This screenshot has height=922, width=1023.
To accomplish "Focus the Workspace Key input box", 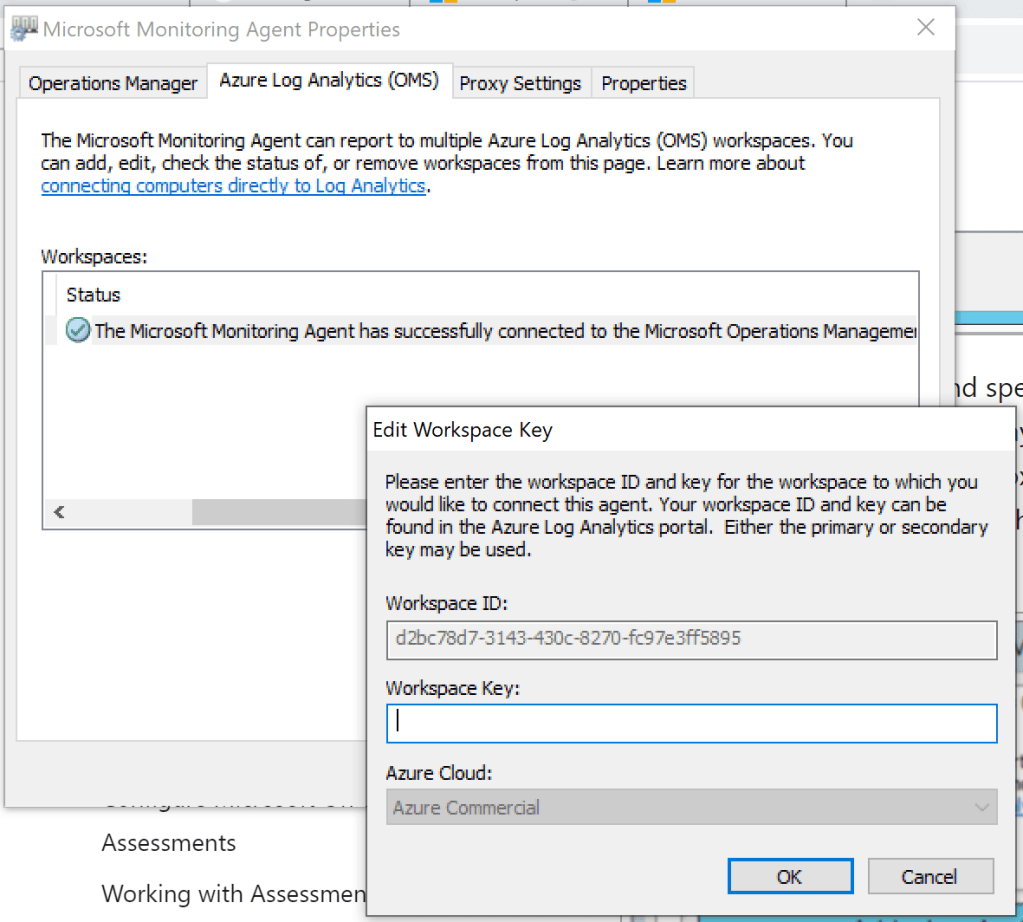I will tap(691, 723).
